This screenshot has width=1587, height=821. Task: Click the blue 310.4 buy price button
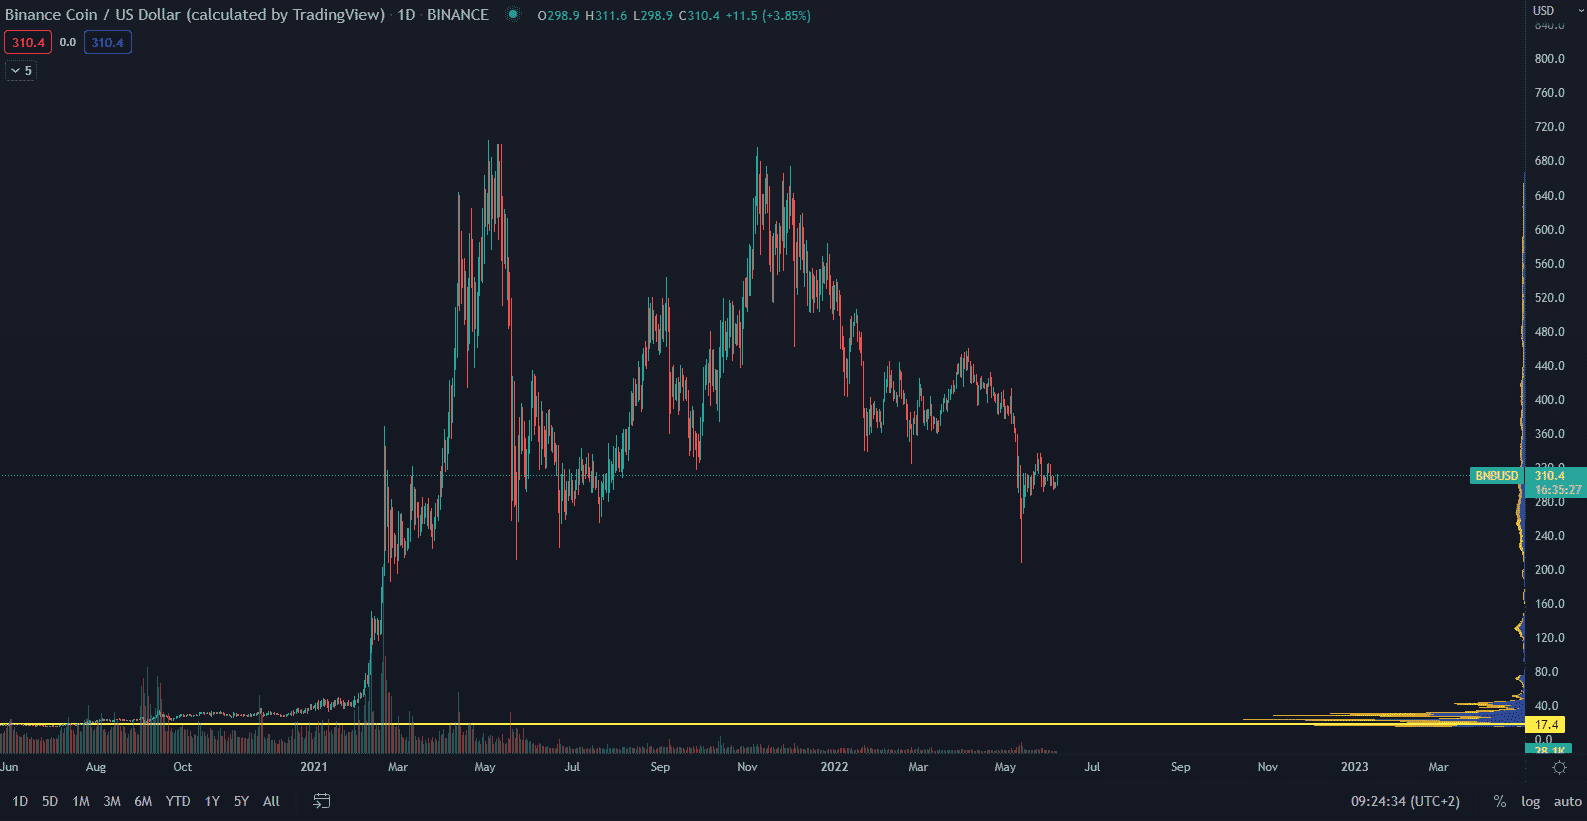tap(107, 42)
